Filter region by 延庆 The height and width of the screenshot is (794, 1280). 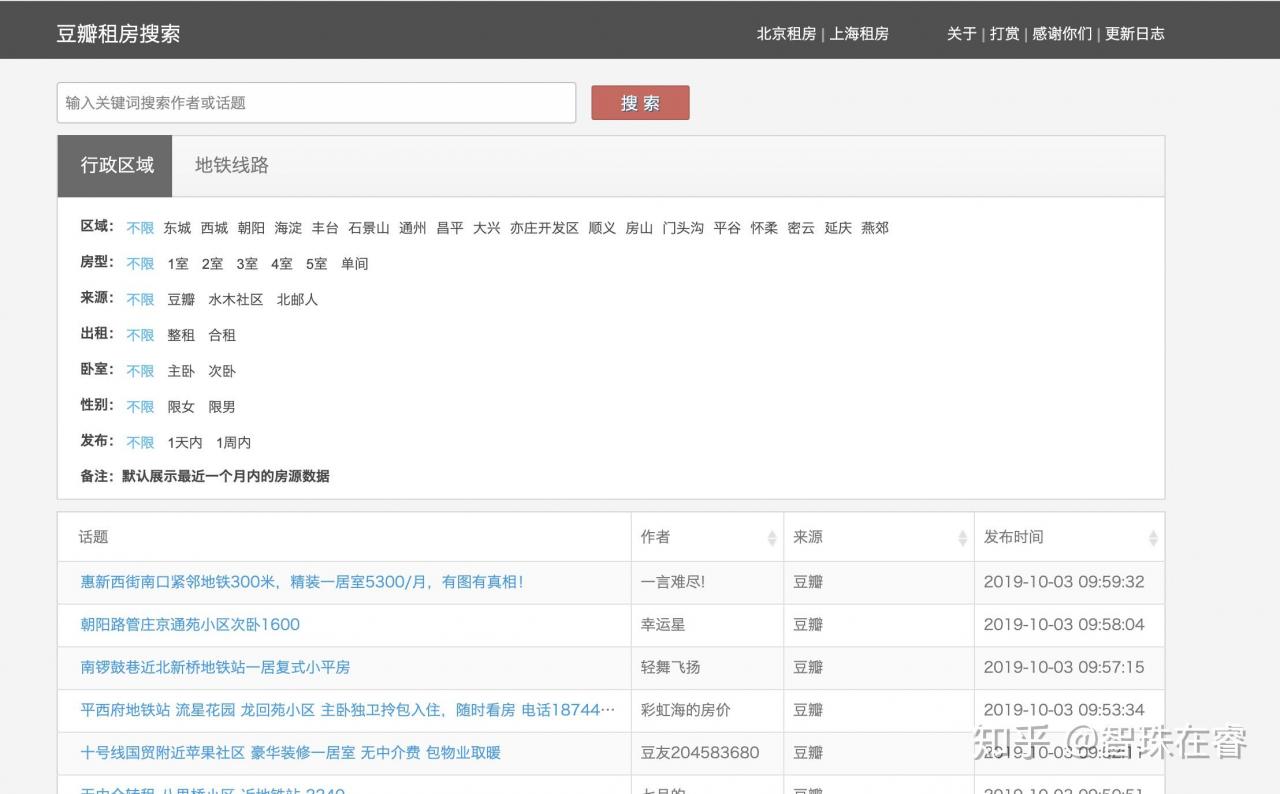pyautogui.click(x=838, y=228)
